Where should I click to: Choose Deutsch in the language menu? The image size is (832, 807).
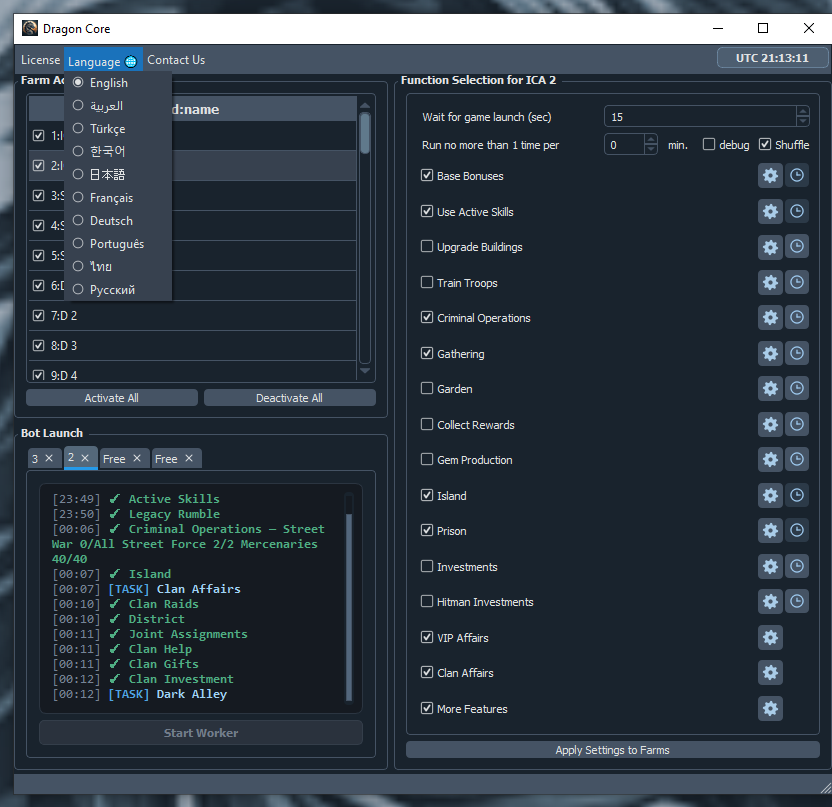[118, 221]
